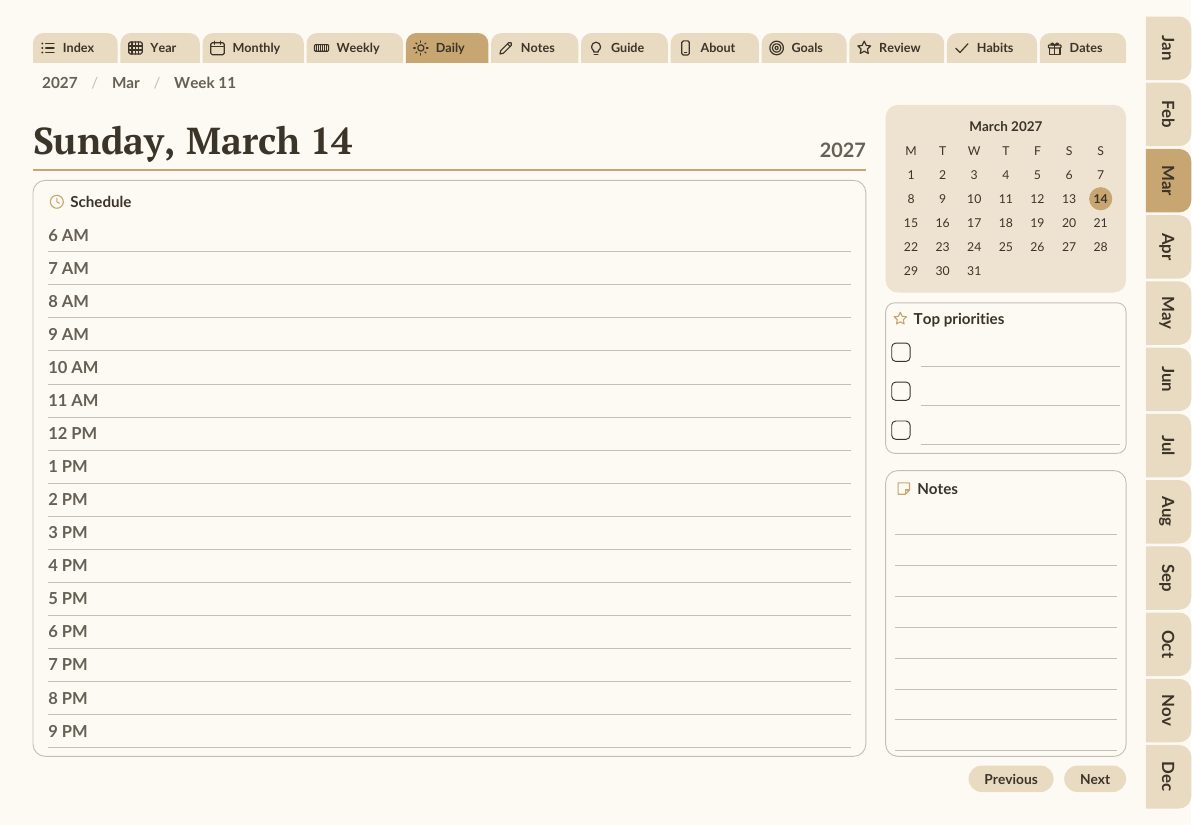Check the second Top priorities checkbox

pyautogui.click(x=901, y=391)
